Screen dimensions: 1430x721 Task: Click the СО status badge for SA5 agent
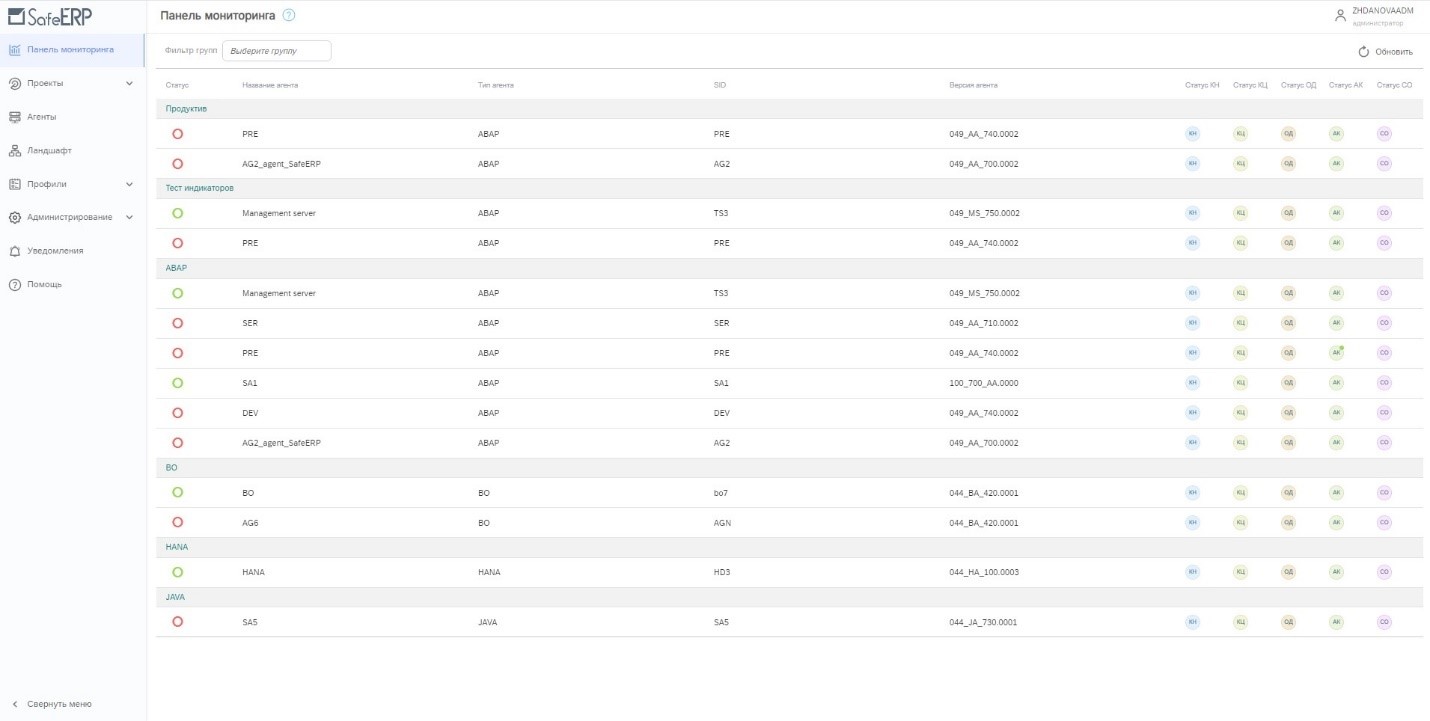(x=1385, y=622)
